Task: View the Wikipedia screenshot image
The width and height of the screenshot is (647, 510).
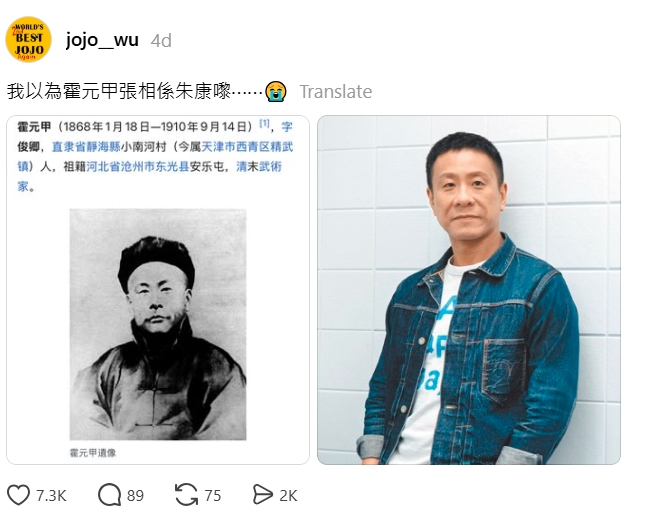Action: click(158, 290)
